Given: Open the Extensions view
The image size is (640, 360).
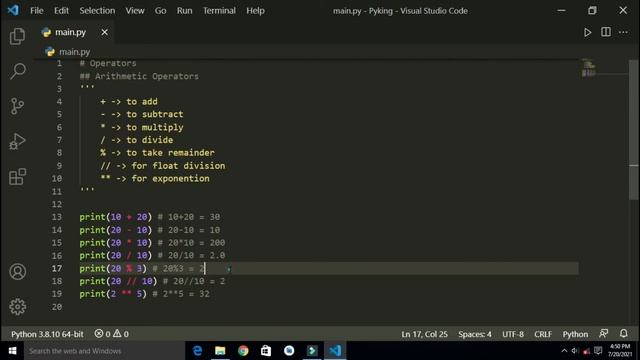Looking at the screenshot, I should [x=18, y=176].
